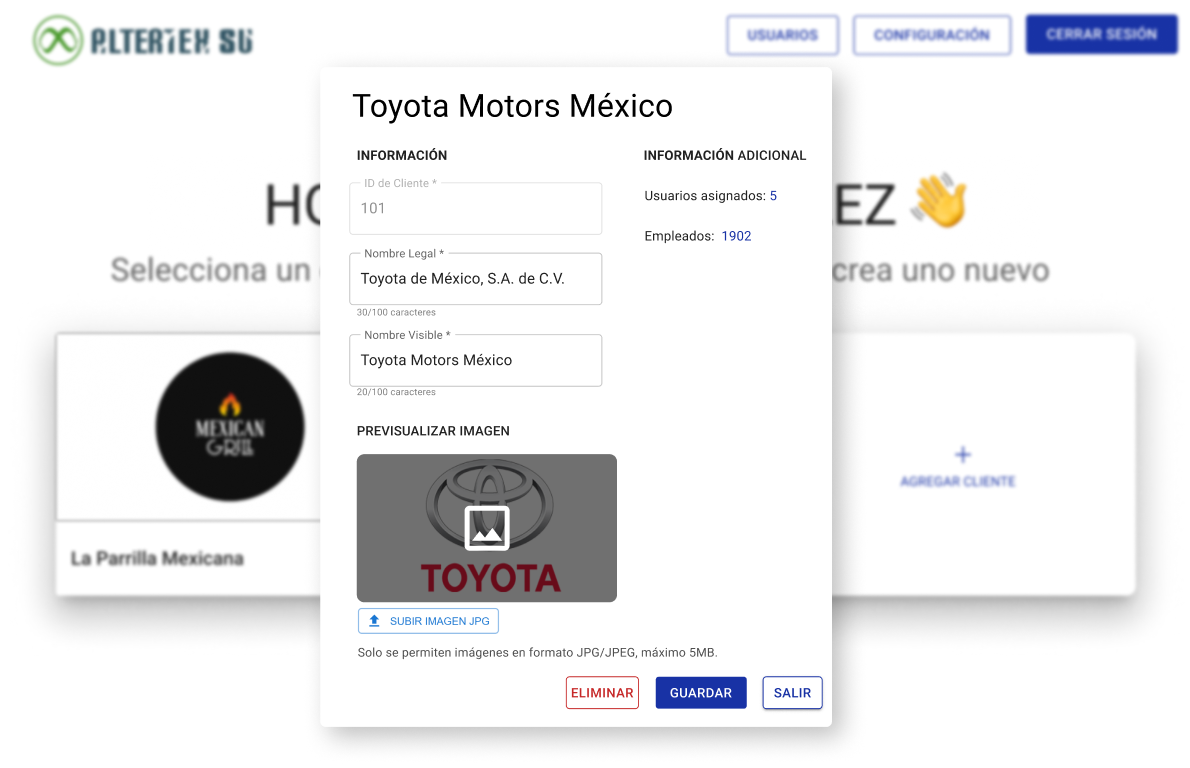The image size is (1190, 768).
Task: Select the Mexican Grill client logo
Action: [230, 426]
